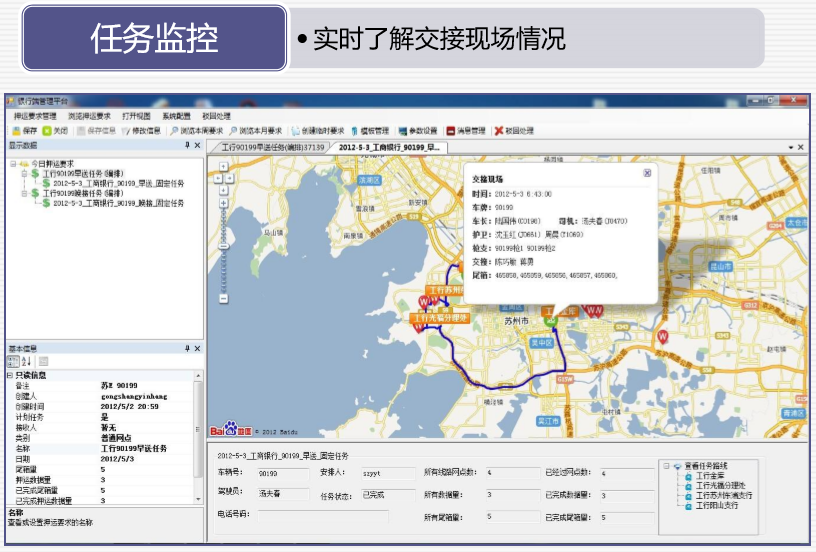Viewport: 816px width, 552px height.
Task: Select 工行金库 in route tree
Action: pyautogui.click(x=710, y=476)
